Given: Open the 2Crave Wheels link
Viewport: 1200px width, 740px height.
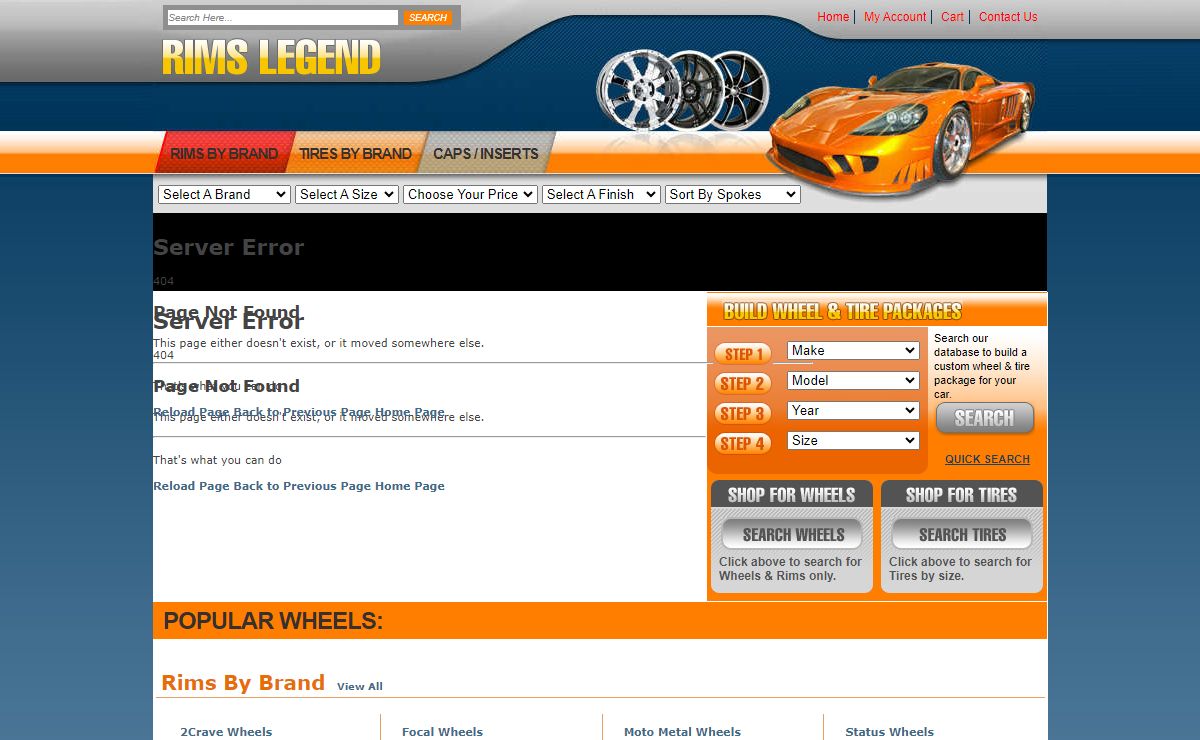Looking at the screenshot, I should click(226, 732).
